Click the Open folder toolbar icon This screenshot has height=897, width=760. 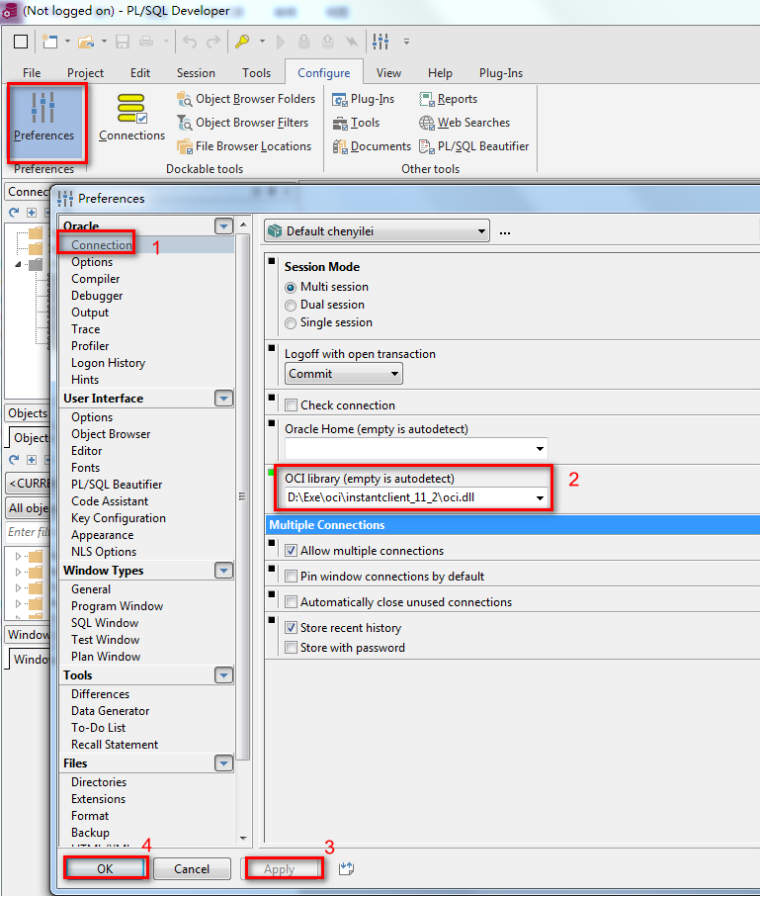pos(86,42)
